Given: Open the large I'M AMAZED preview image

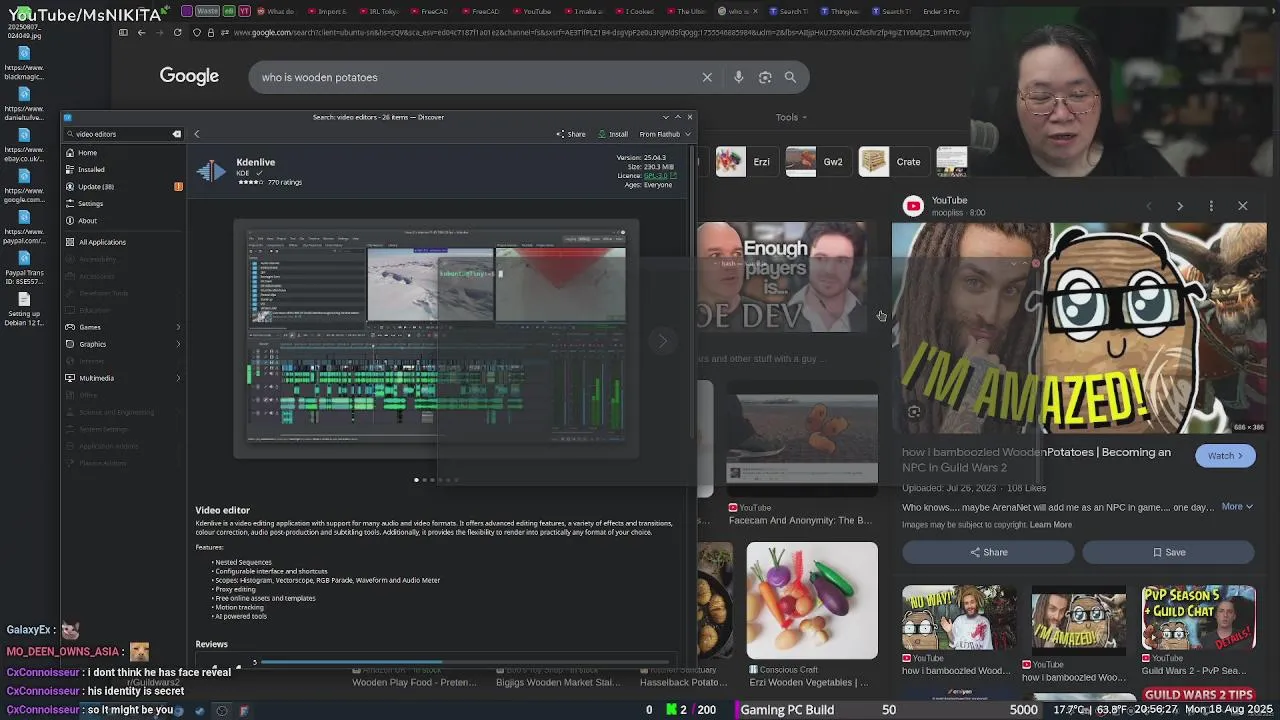Looking at the screenshot, I should [x=1079, y=328].
